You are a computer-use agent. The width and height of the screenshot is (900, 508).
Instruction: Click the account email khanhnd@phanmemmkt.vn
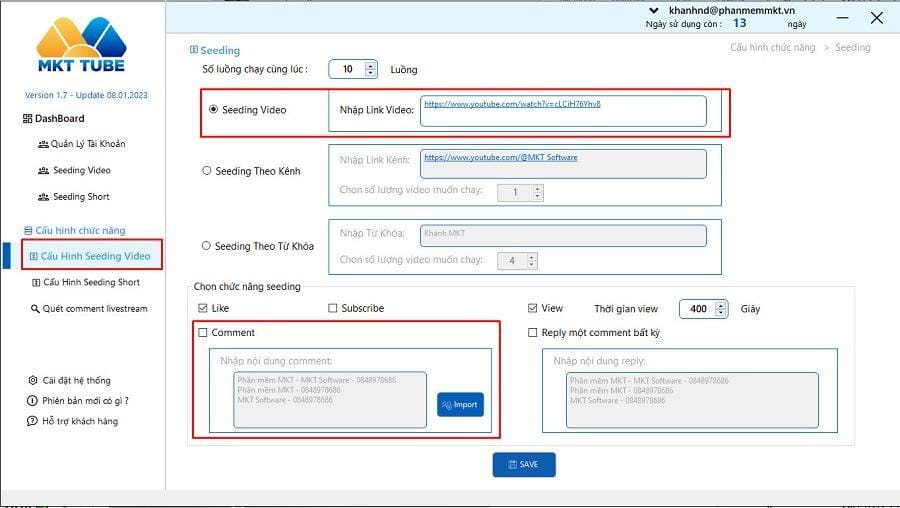tap(732, 10)
